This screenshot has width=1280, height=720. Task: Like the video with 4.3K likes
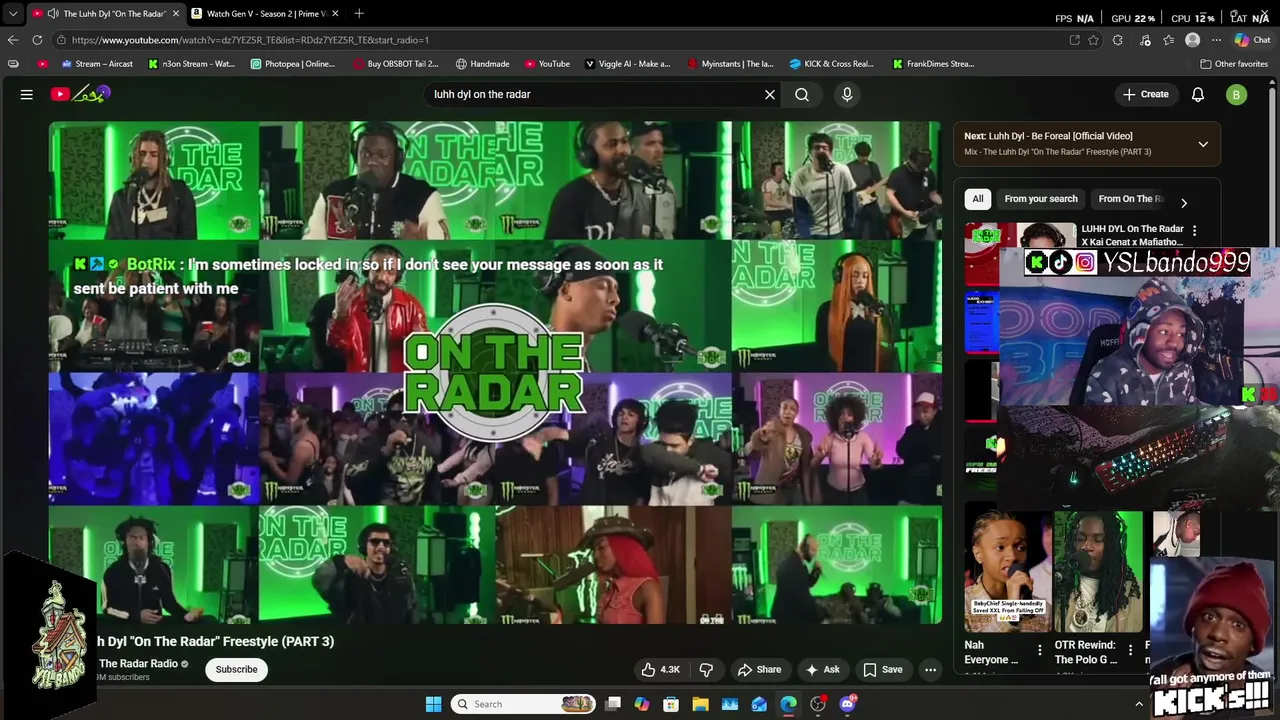pyautogui.click(x=660, y=670)
